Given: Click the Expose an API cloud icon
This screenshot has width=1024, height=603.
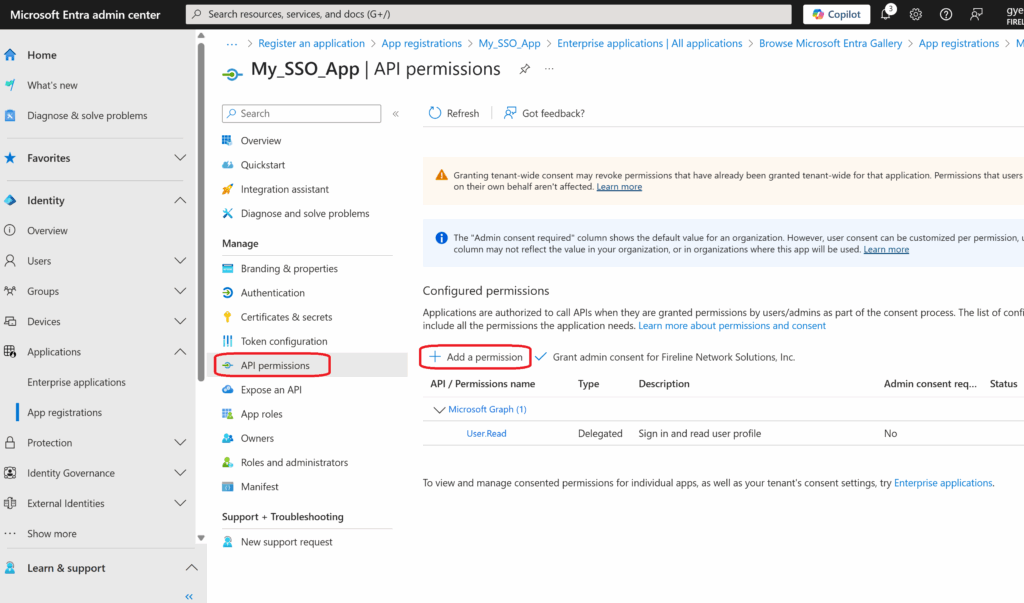Looking at the screenshot, I should pyautogui.click(x=227, y=389).
